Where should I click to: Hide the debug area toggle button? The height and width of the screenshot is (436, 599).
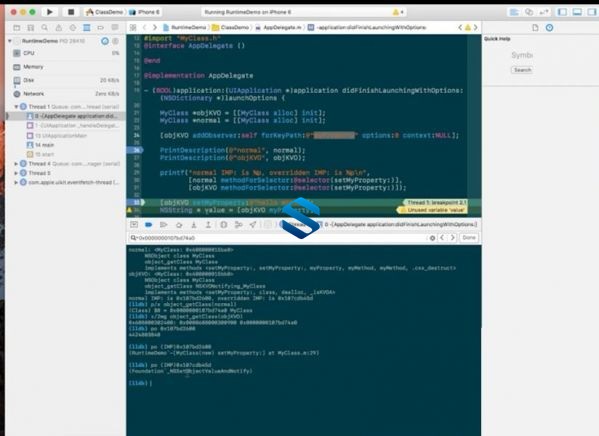tap(134, 225)
